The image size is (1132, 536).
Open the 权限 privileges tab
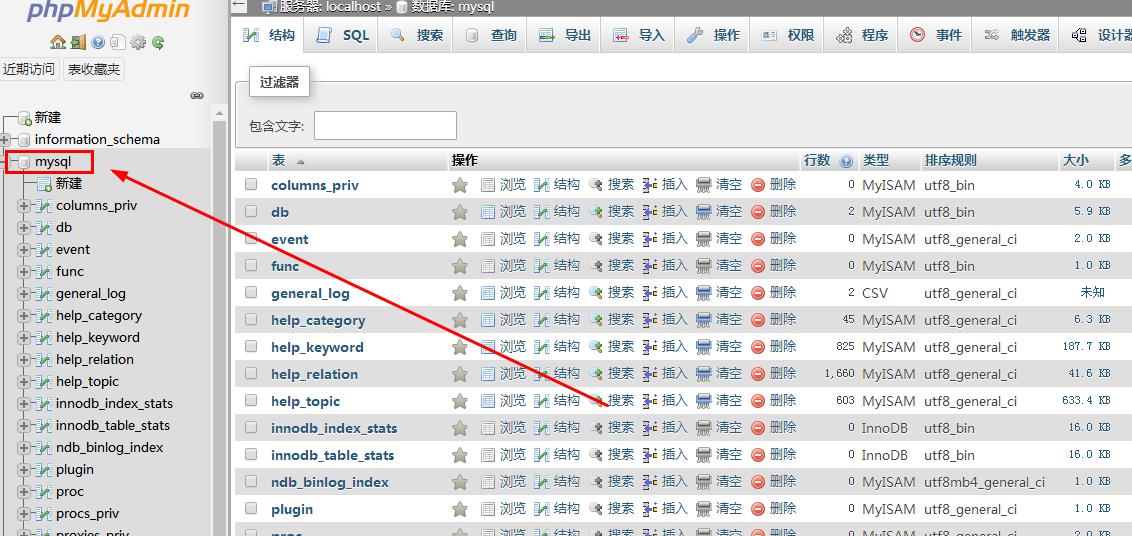(787, 35)
